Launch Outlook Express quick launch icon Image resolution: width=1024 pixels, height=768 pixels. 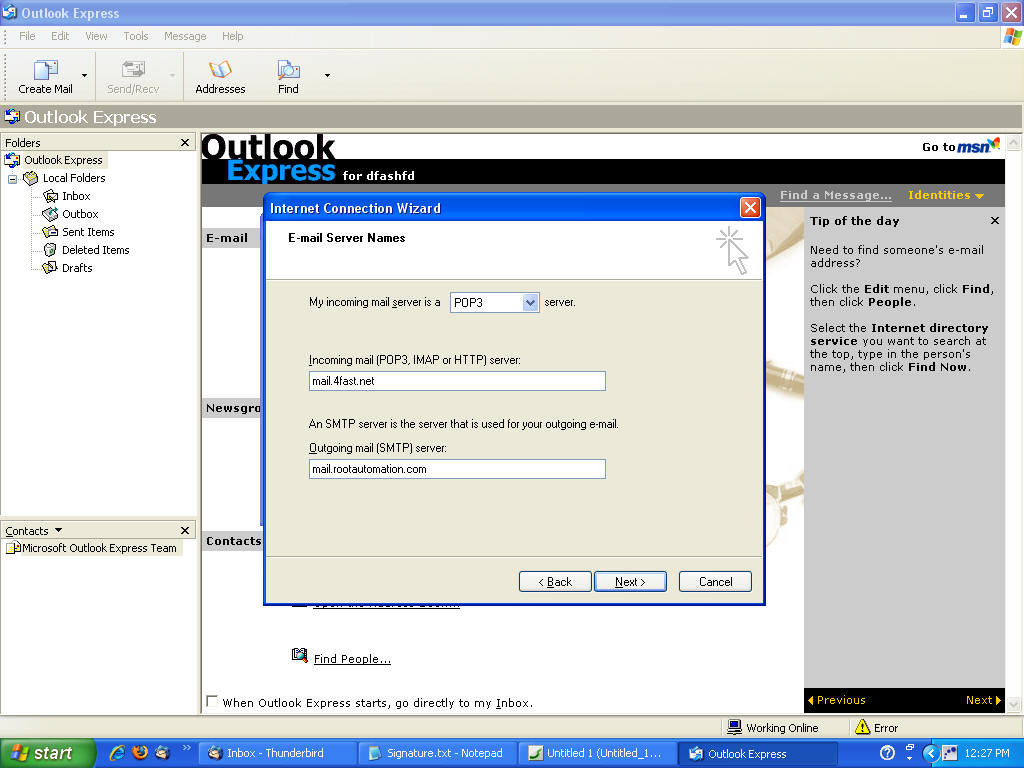click(x=162, y=753)
